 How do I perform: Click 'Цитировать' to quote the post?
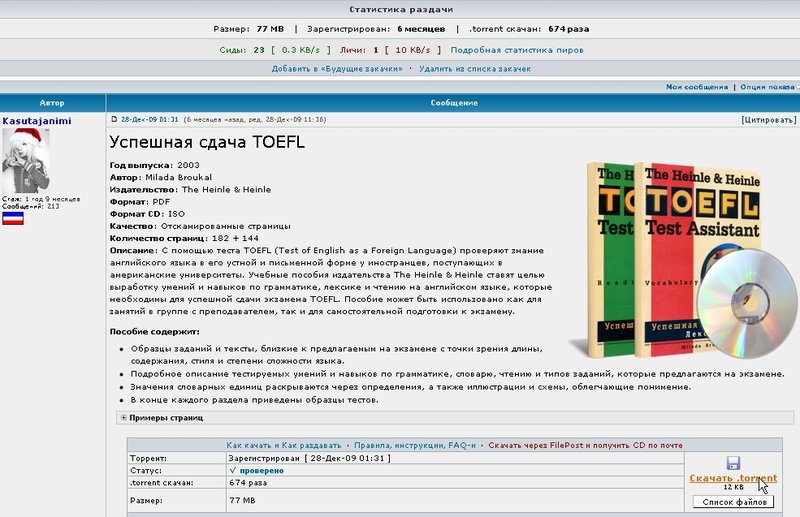tap(769, 119)
